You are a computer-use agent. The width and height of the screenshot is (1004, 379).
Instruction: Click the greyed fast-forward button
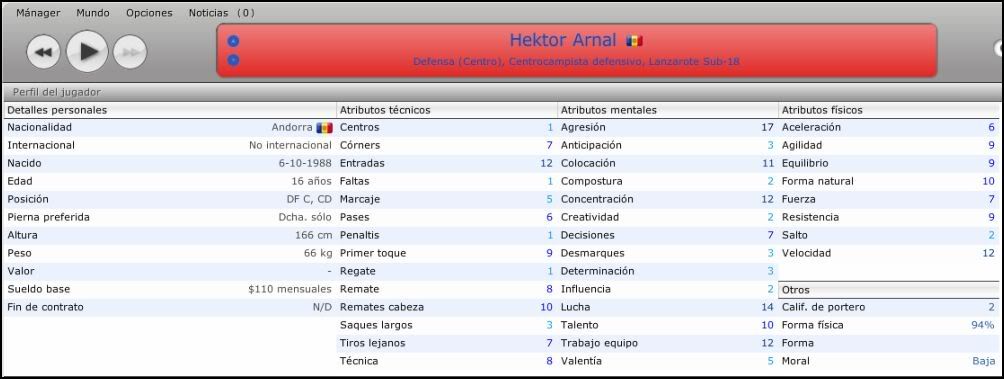[x=130, y=52]
